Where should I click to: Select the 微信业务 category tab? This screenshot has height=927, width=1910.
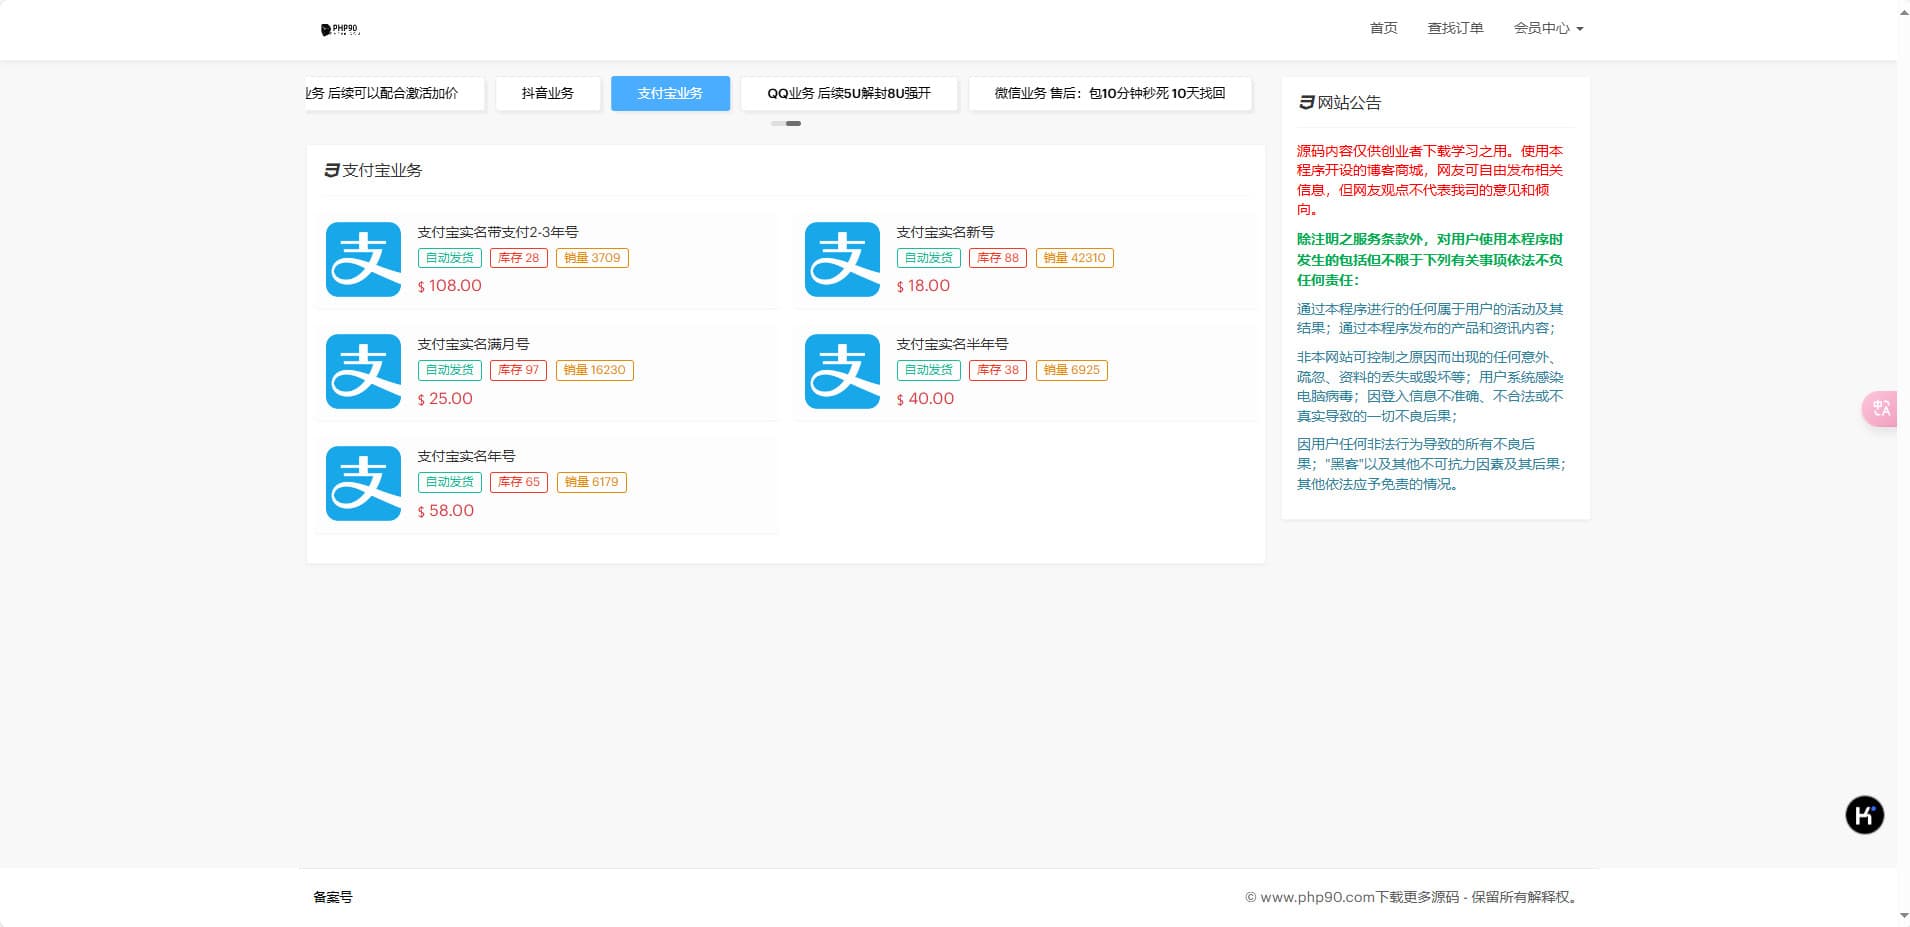point(1109,93)
